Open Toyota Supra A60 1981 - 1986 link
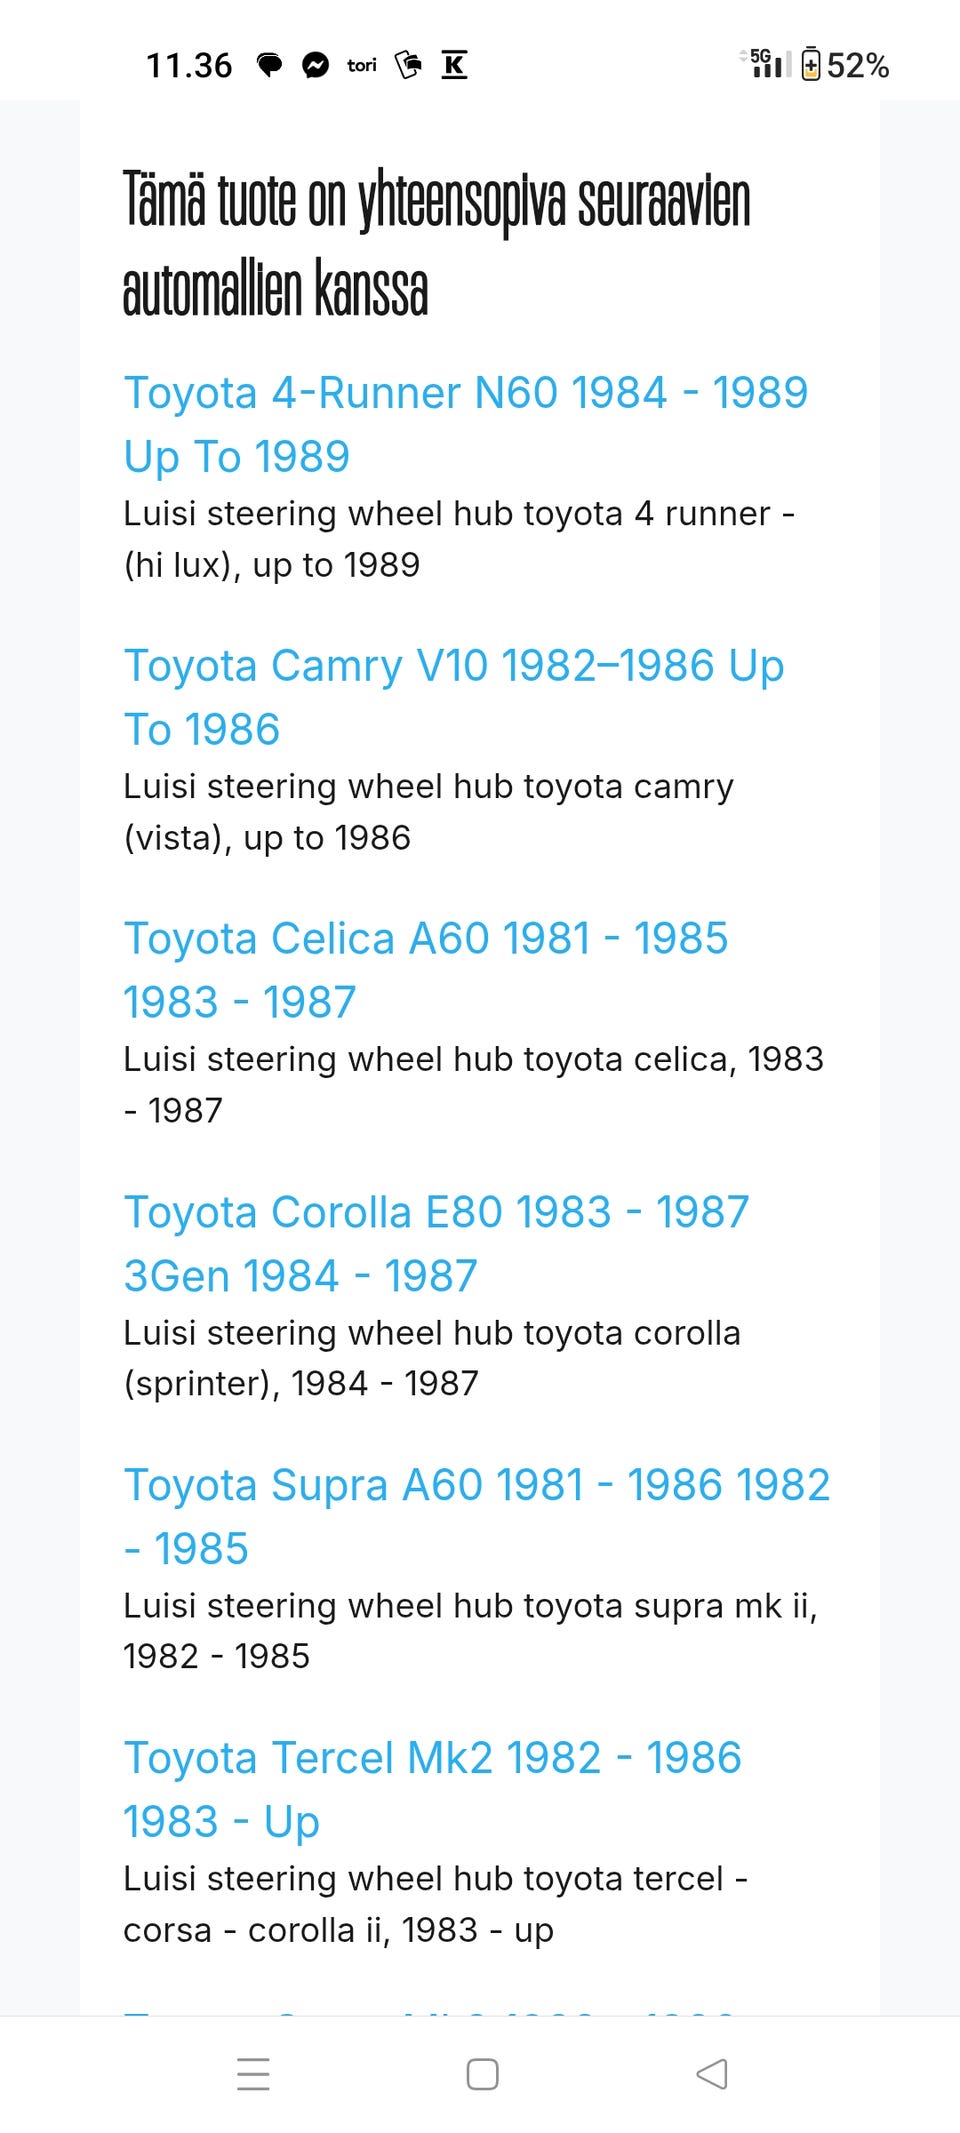Screen dimensions: 960x2133 click(x=476, y=1517)
